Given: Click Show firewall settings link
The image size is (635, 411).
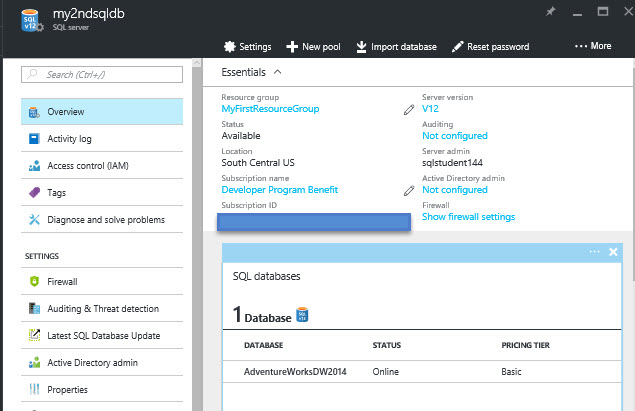Looking at the screenshot, I should coord(468,217).
